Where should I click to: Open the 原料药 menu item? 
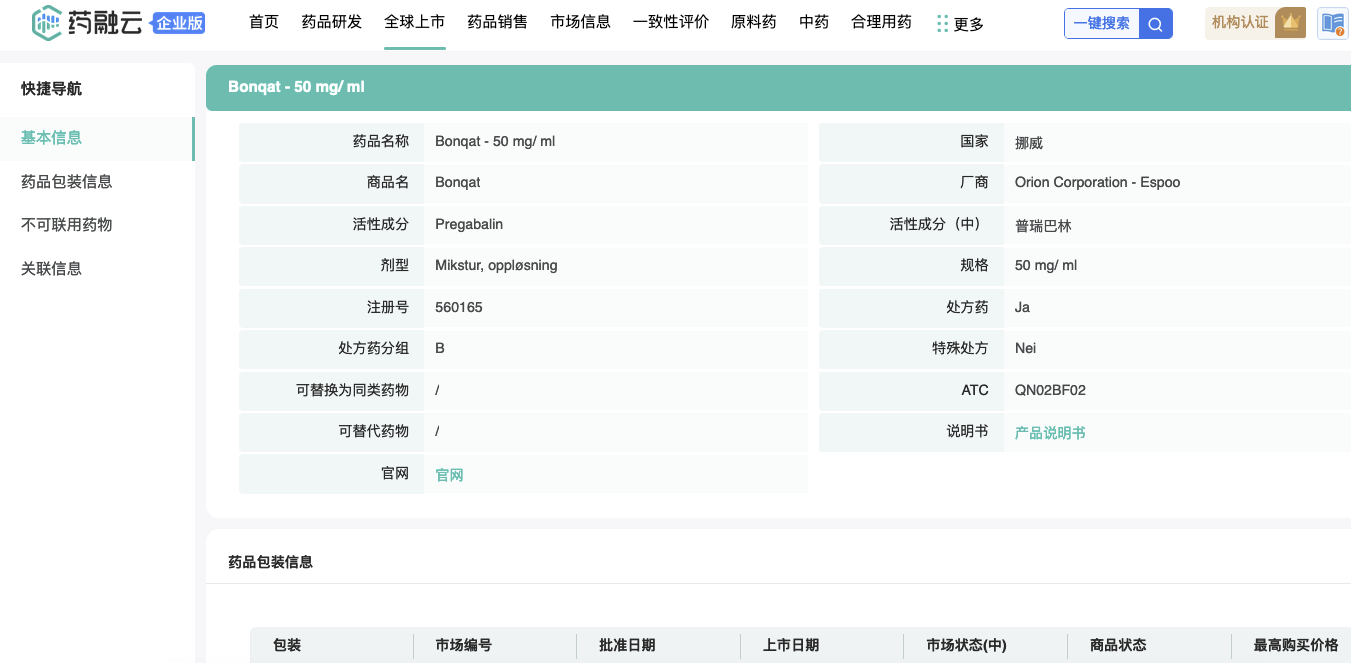753,22
